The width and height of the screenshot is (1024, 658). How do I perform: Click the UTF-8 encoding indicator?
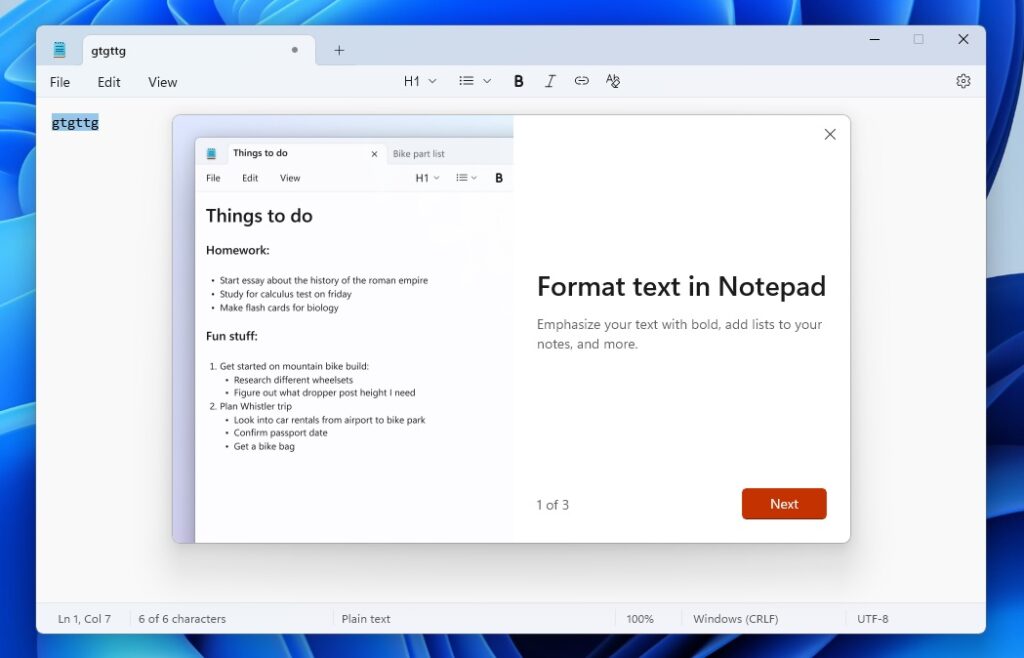873,618
